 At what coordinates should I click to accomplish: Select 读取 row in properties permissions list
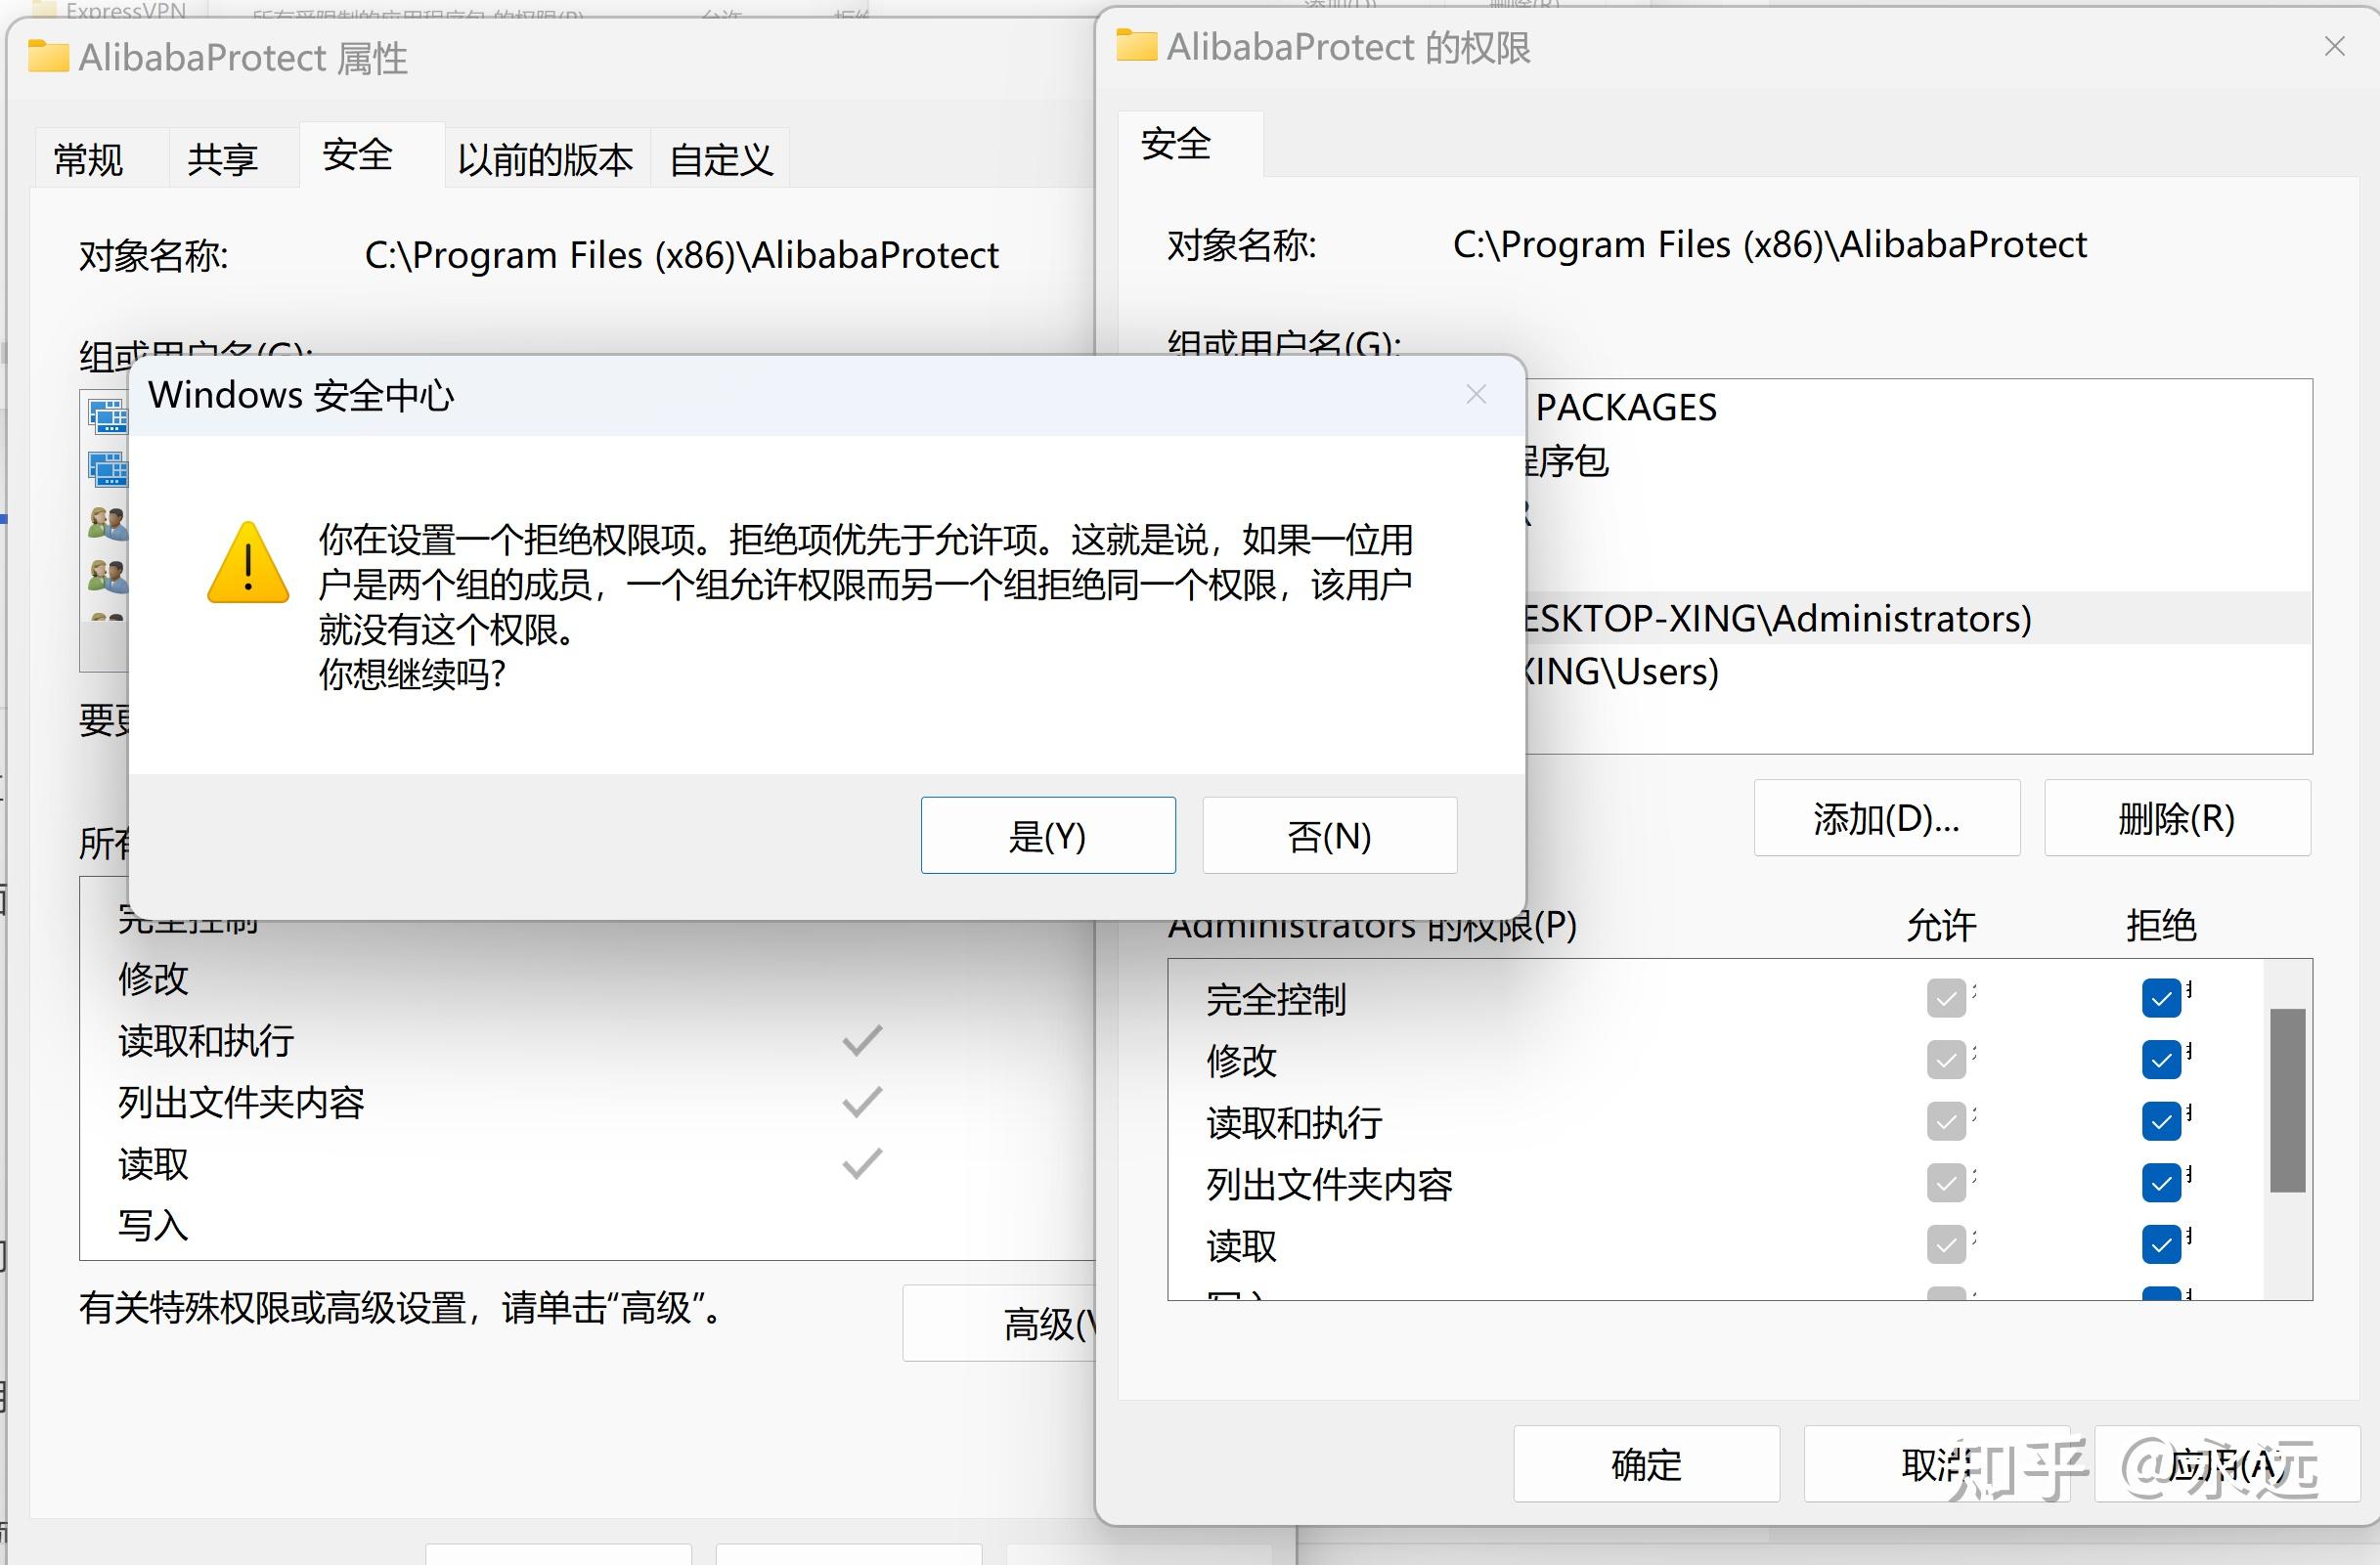(x=588, y=1164)
